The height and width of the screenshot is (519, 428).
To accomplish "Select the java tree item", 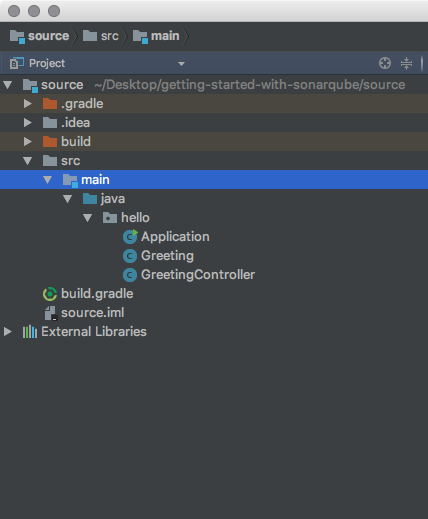I will click(214, 199).
